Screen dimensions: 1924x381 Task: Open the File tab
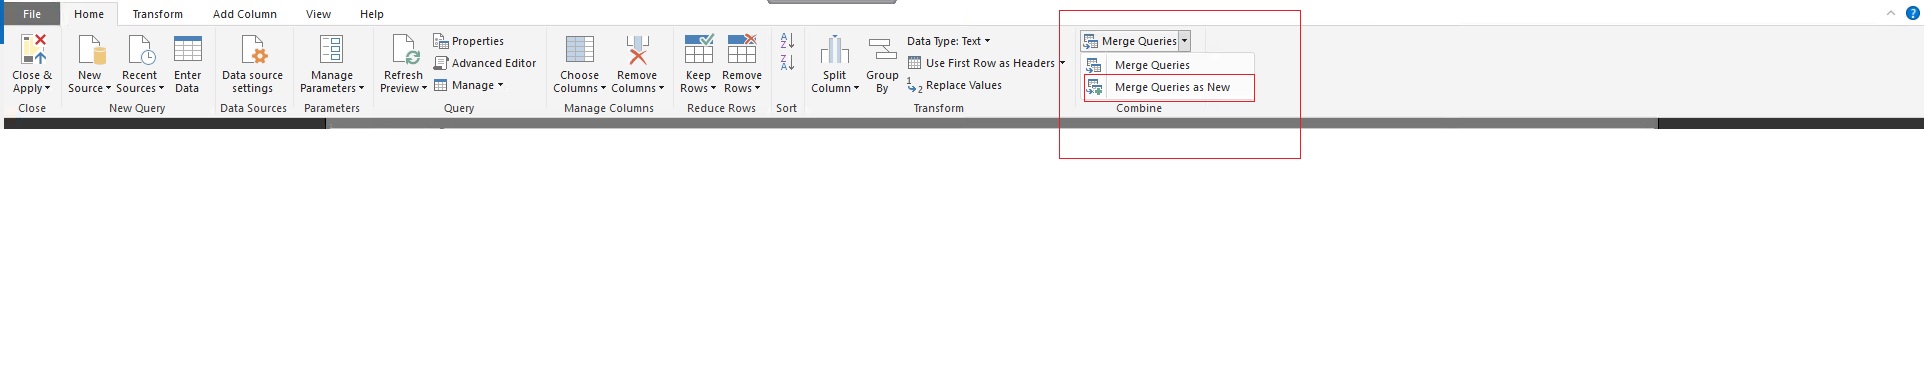(x=32, y=14)
